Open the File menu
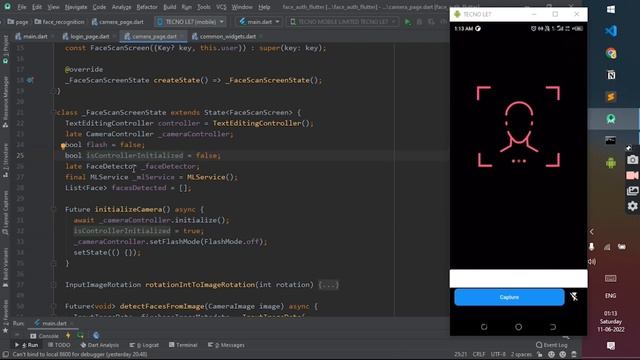640x360 pixels. coord(22,7)
